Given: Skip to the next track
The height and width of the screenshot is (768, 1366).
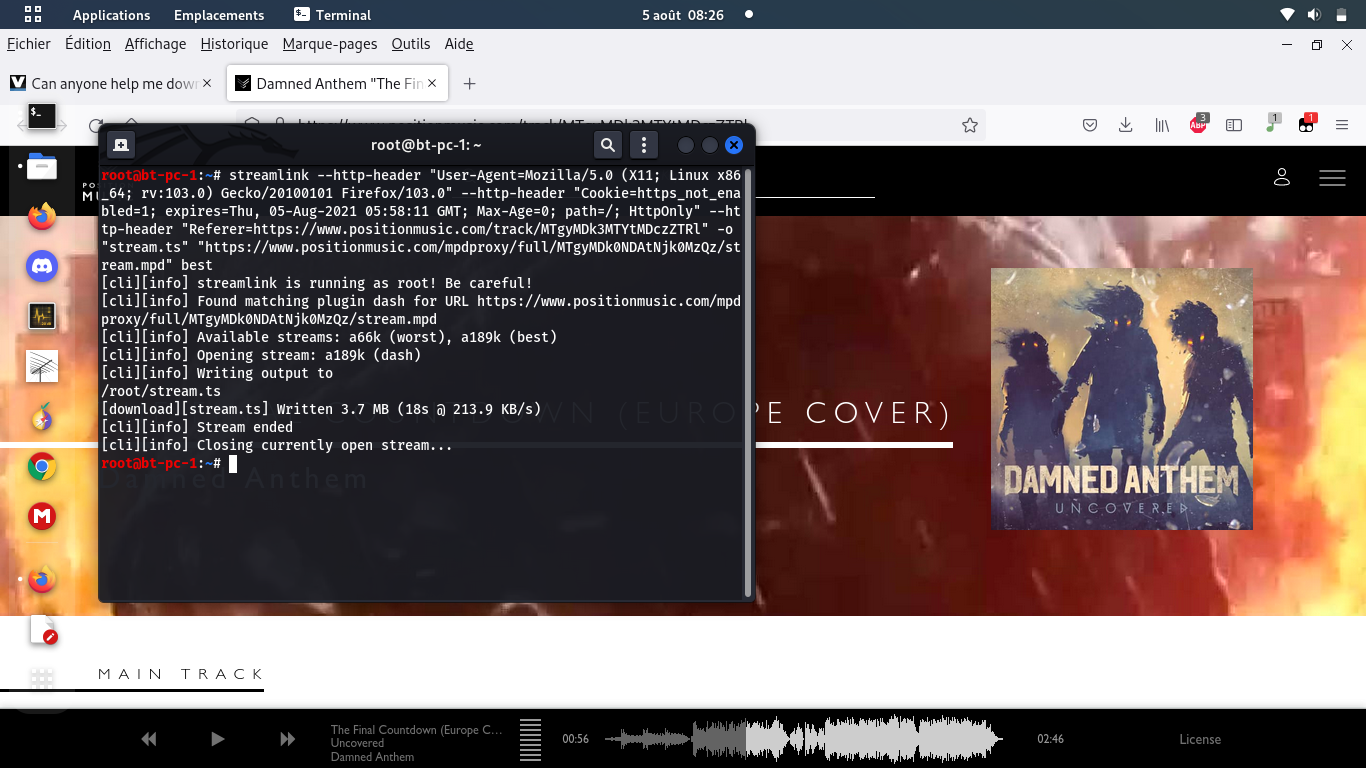Looking at the screenshot, I should coord(287,739).
